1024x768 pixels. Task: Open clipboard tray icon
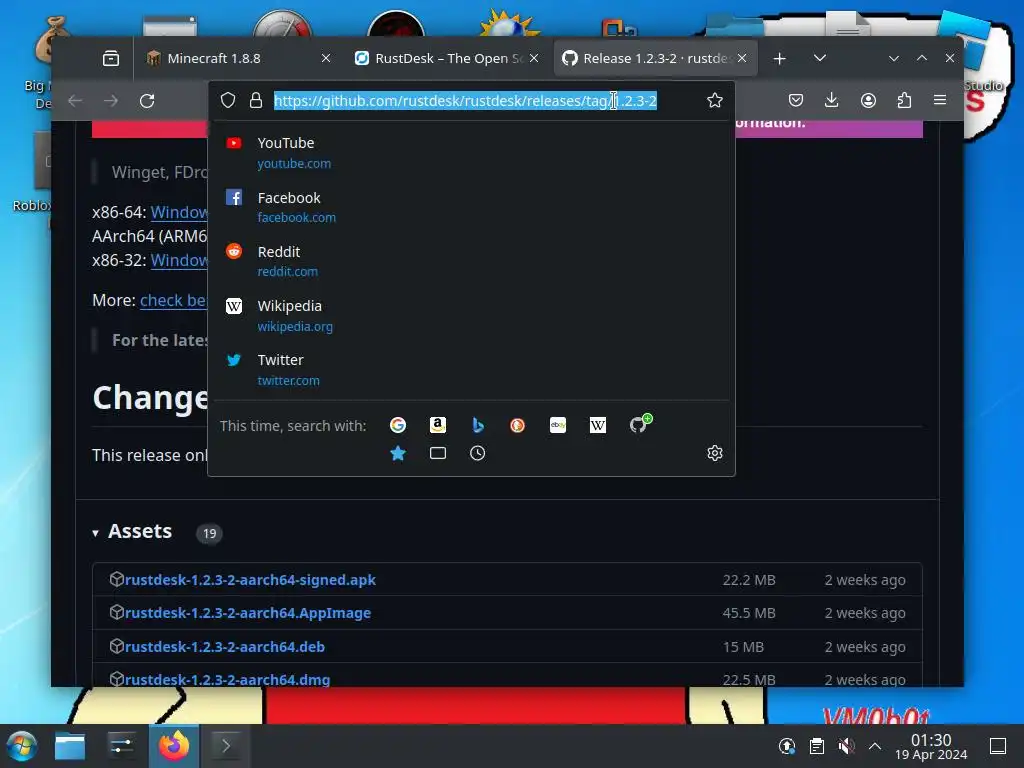[x=816, y=746]
